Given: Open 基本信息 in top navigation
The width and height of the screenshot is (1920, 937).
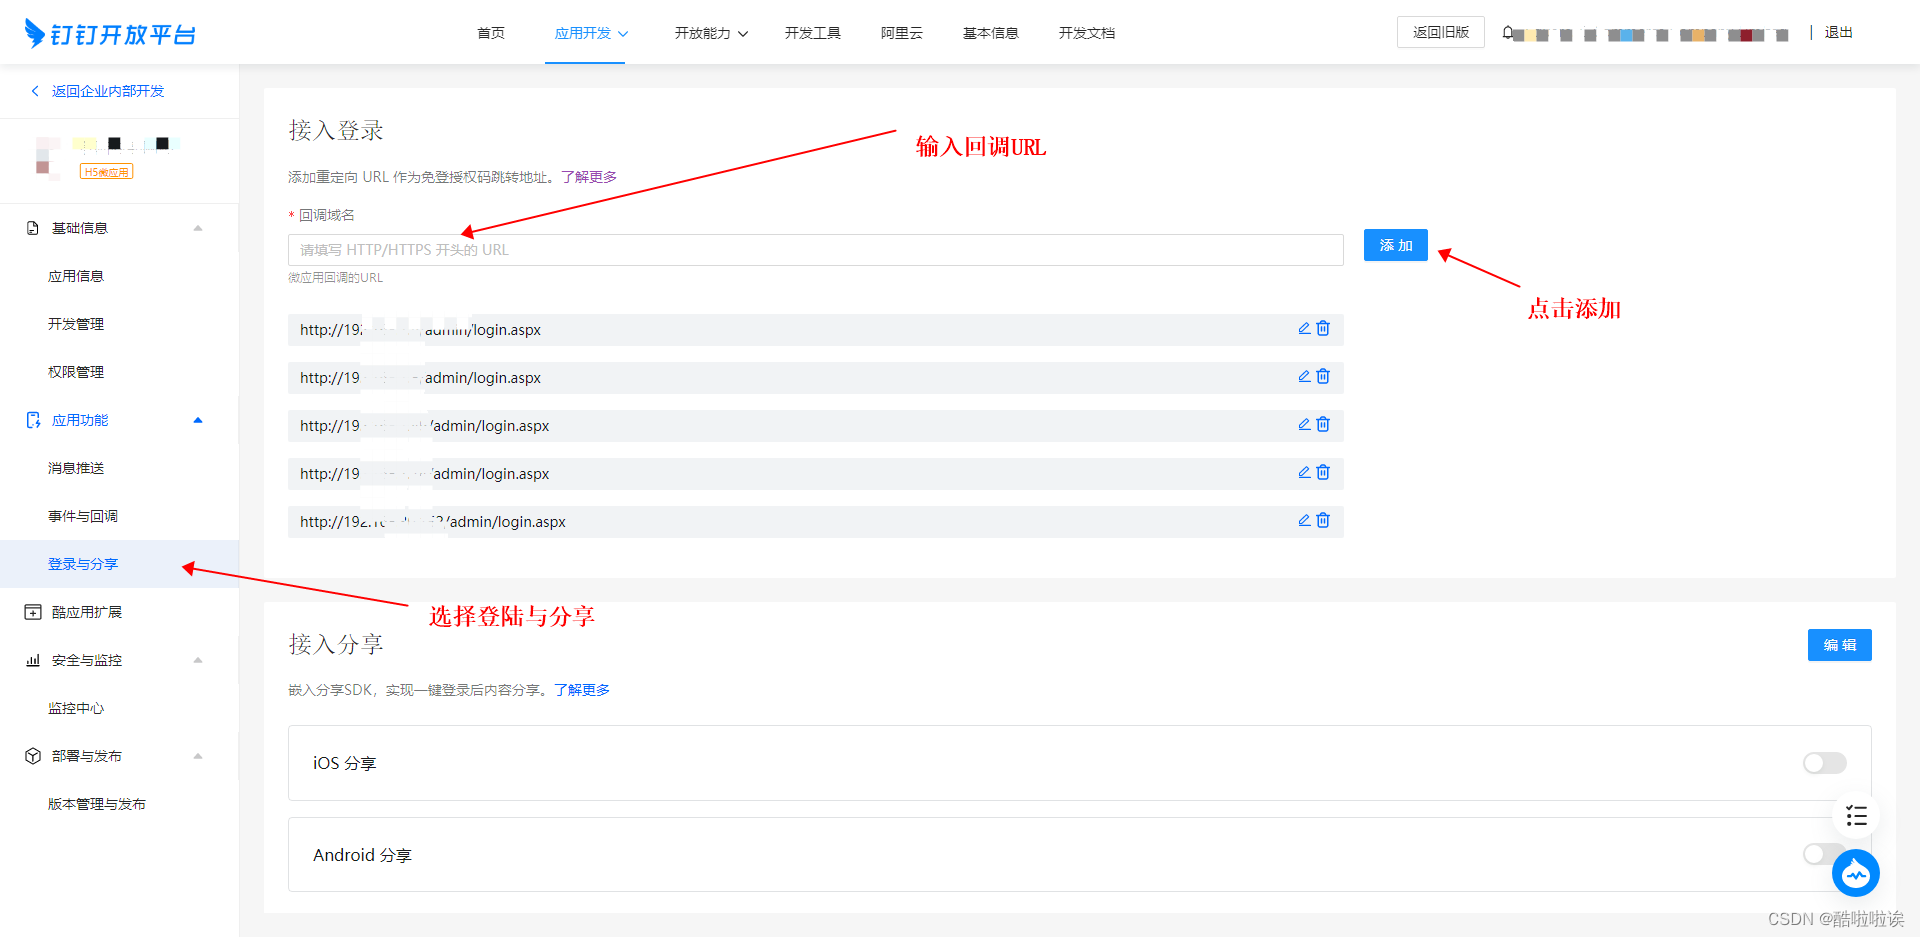Looking at the screenshot, I should tap(991, 33).
